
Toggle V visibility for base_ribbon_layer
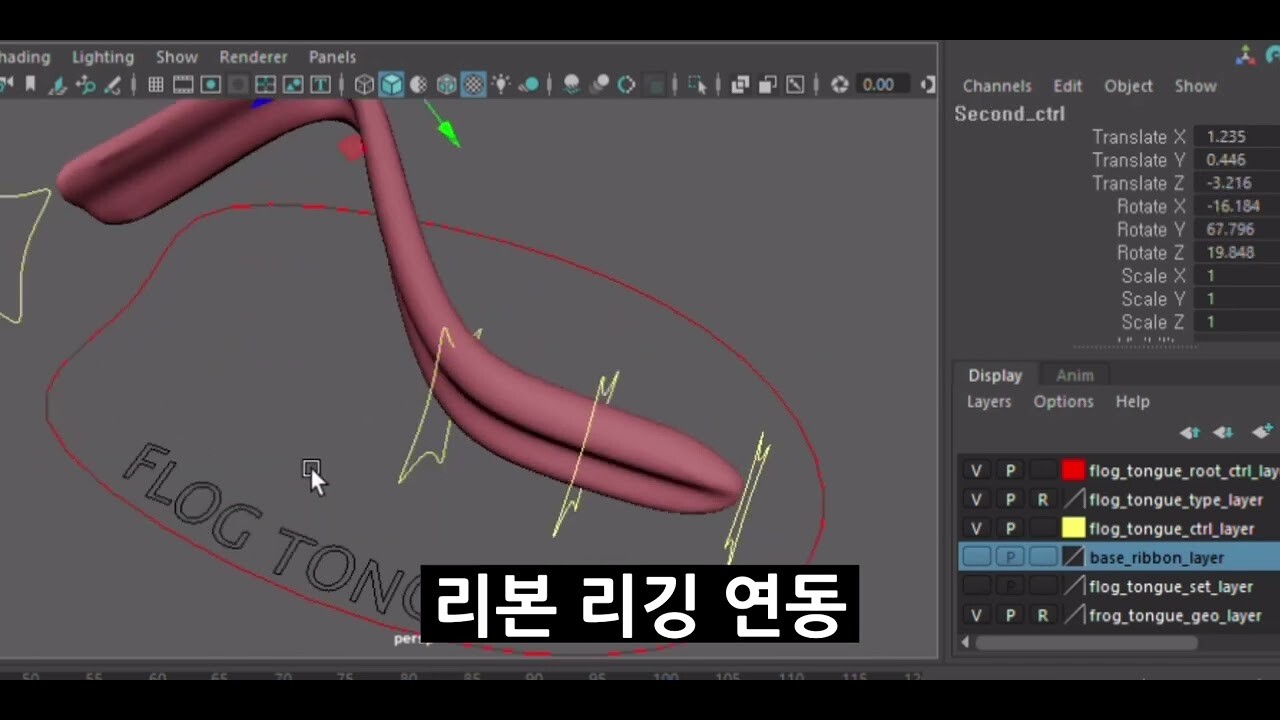(x=977, y=557)
